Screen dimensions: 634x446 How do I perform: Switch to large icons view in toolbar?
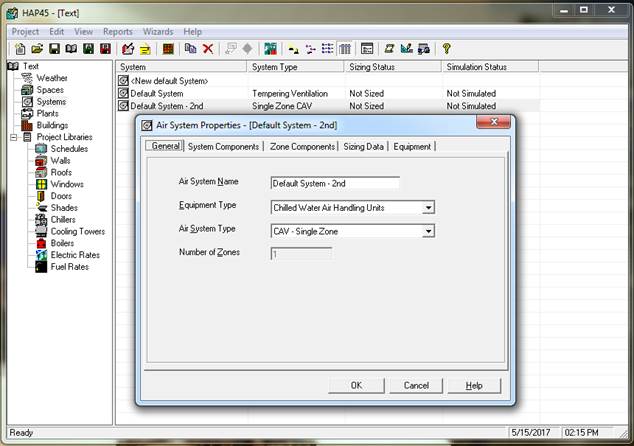294,49
